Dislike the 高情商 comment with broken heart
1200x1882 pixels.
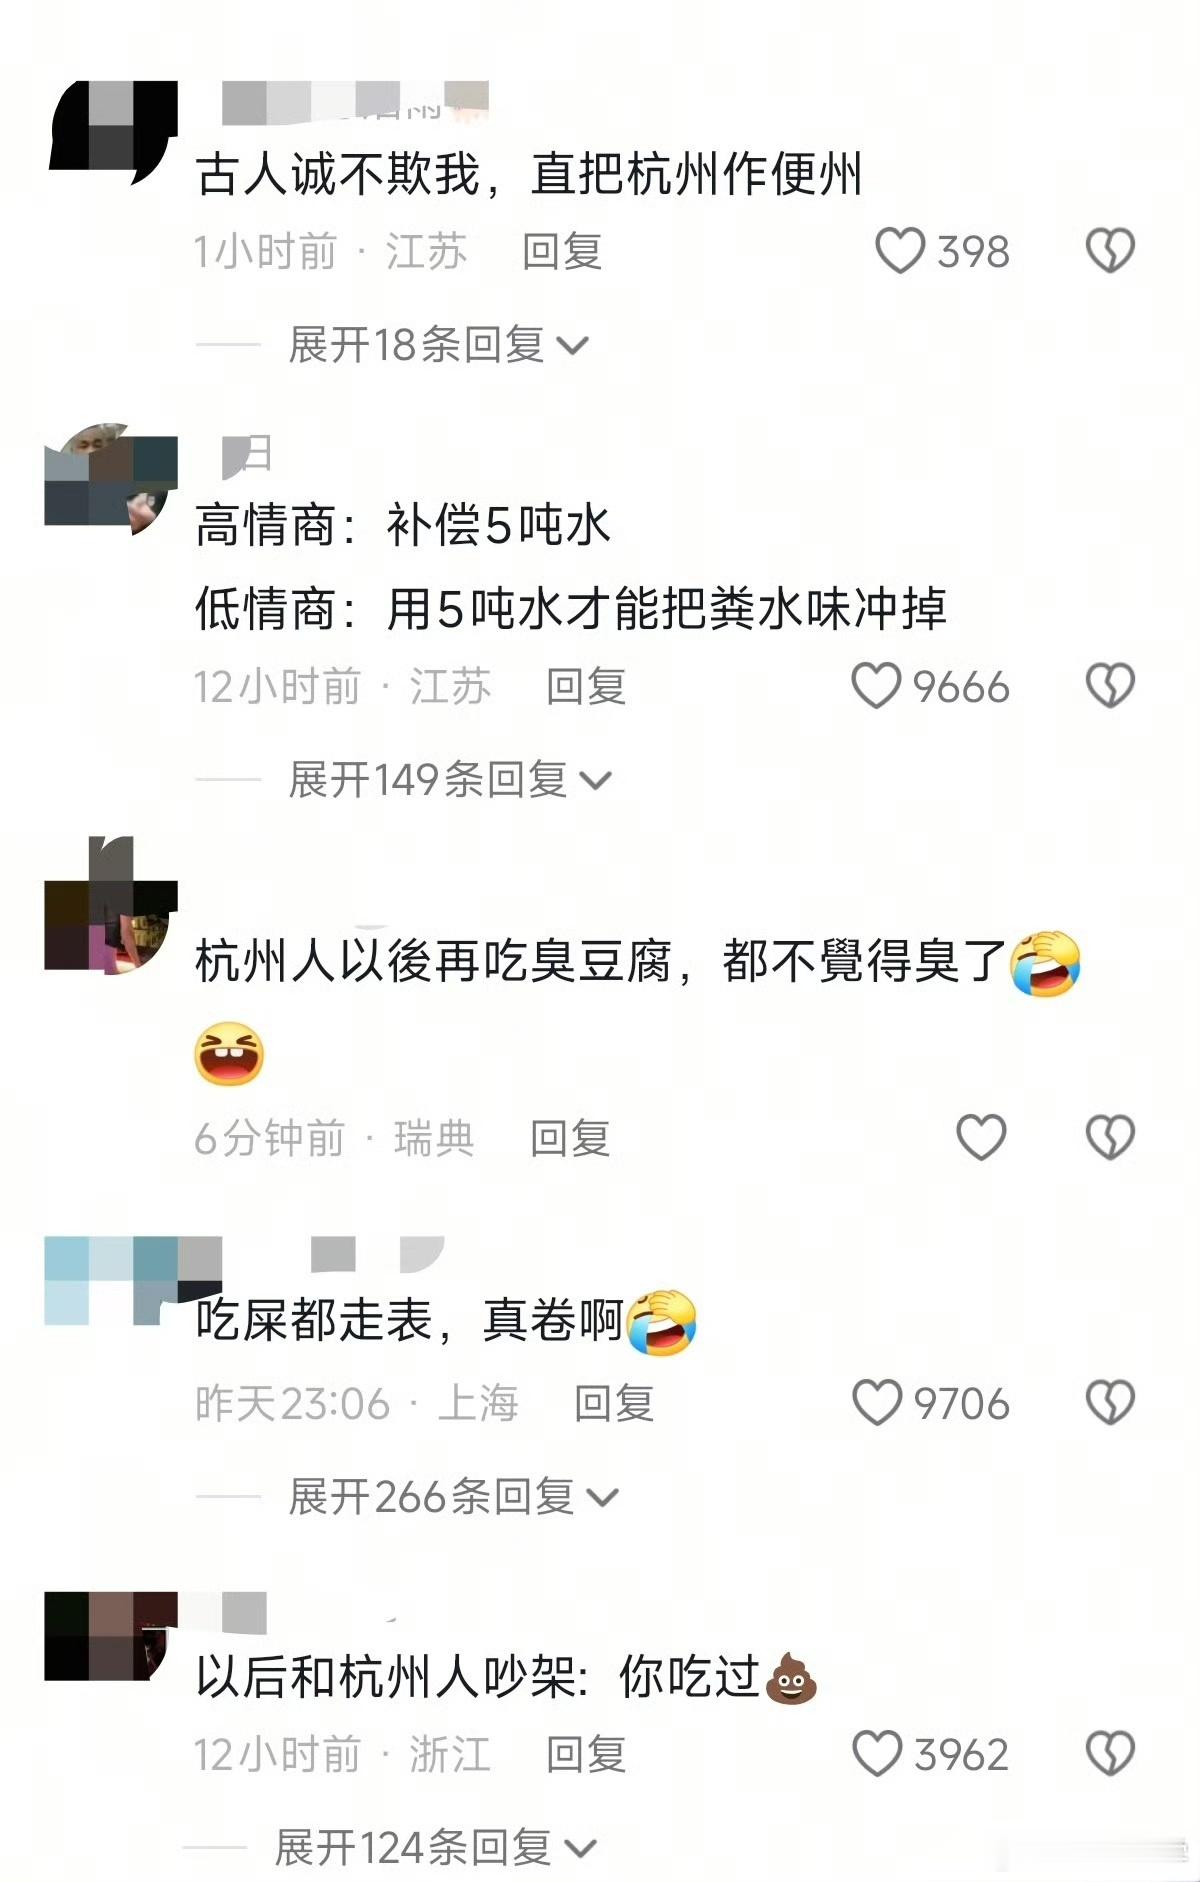point(1110,687)
